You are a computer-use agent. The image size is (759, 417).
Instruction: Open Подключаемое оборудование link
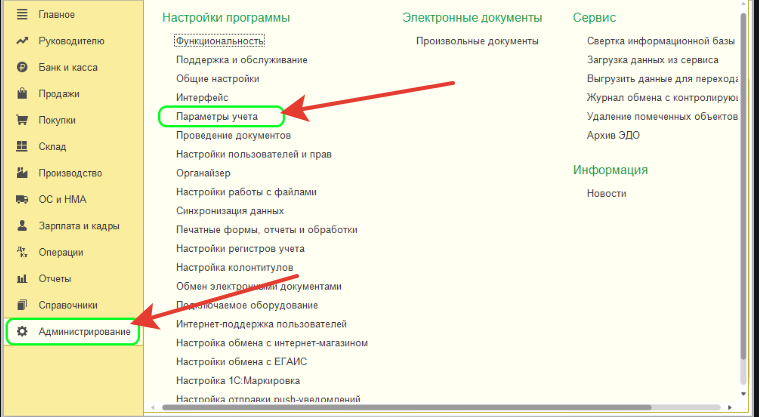(x=247, y=305)
